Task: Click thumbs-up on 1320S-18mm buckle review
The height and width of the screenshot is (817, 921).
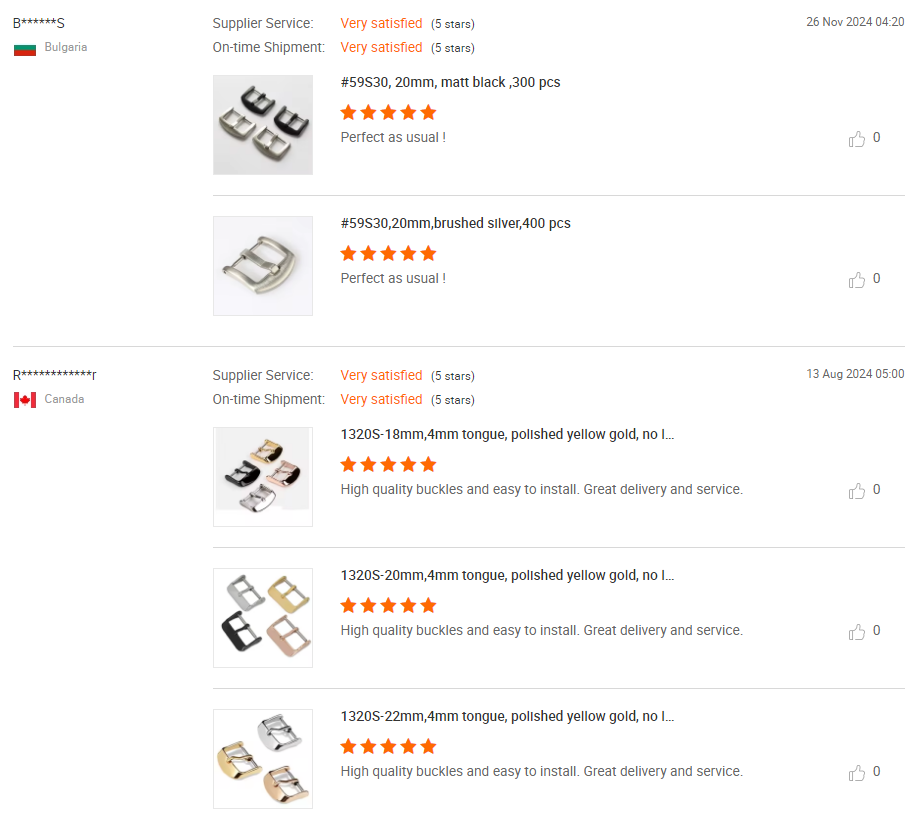Action: pyautogui.click(x=857, y=491)
